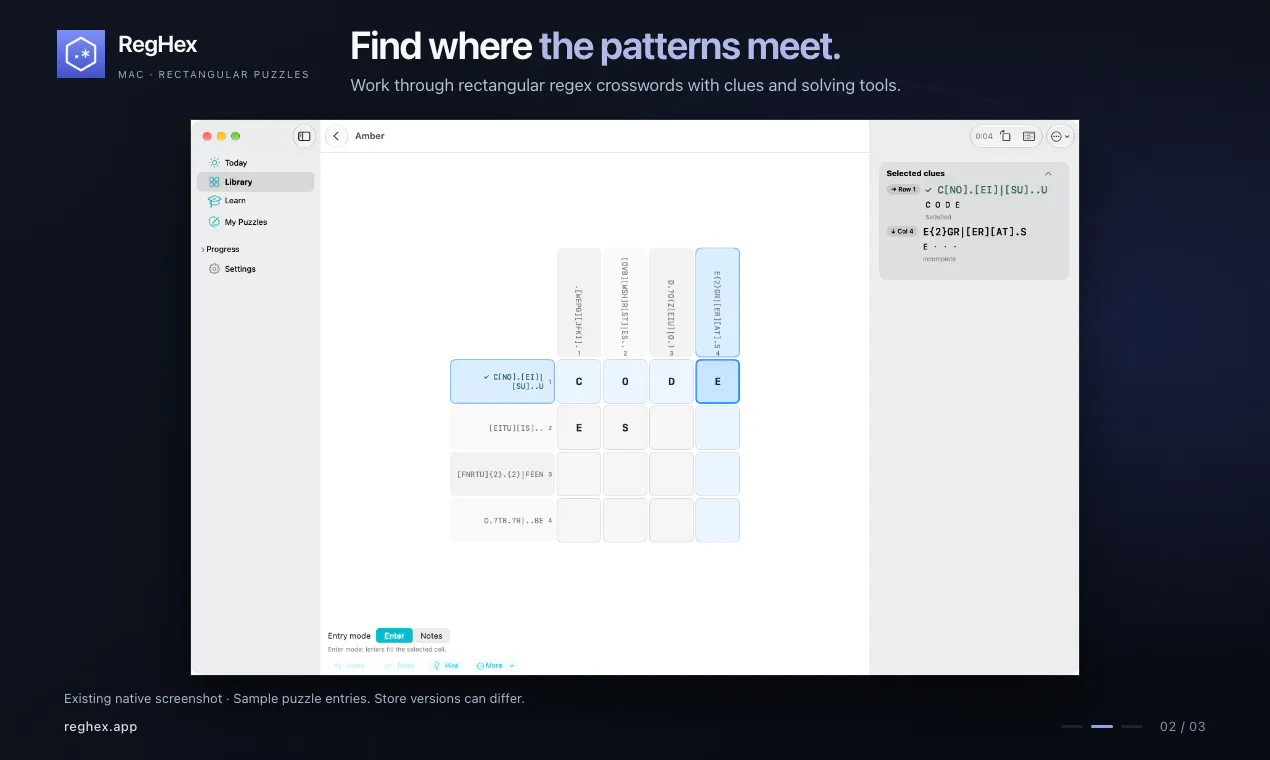Open the Today sidebar item

coord(255,163)
